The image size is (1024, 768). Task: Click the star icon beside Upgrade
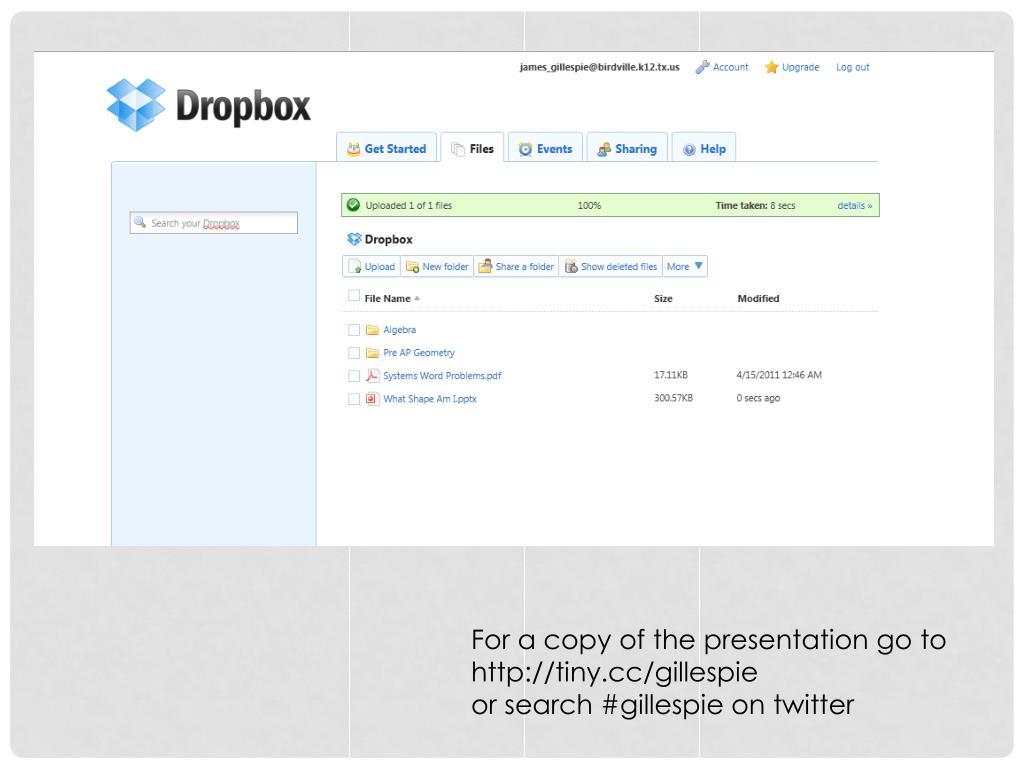tap(771, 67)
